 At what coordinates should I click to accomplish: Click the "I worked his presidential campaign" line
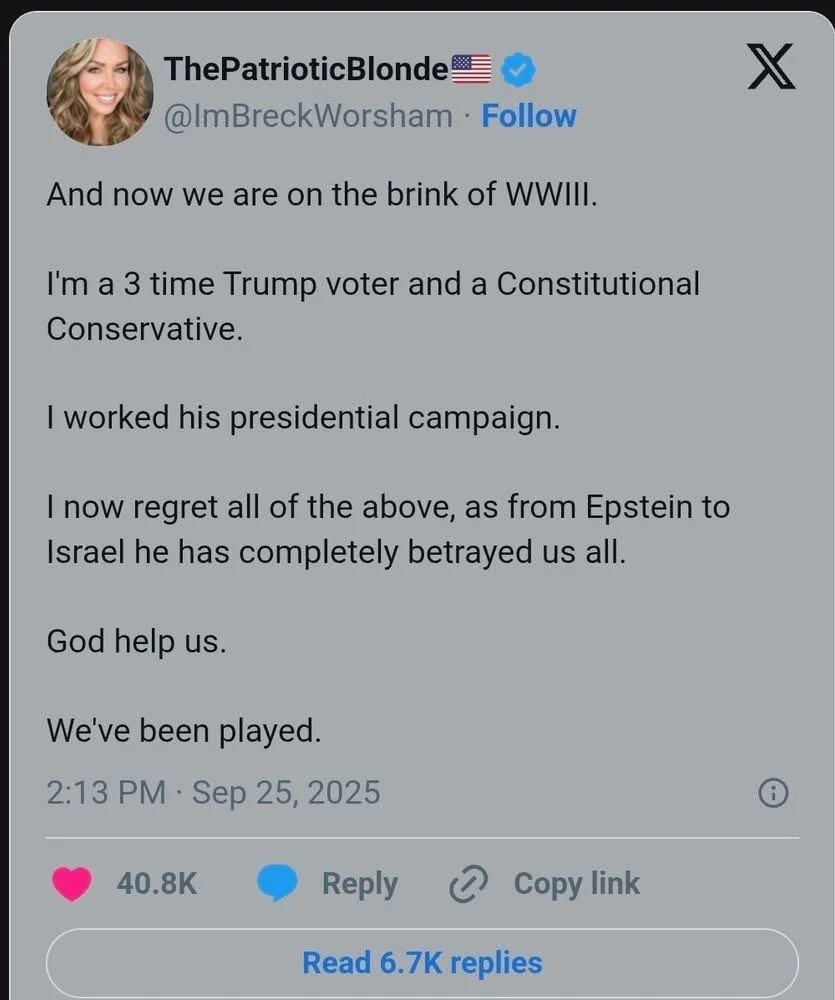coord(304,418)
